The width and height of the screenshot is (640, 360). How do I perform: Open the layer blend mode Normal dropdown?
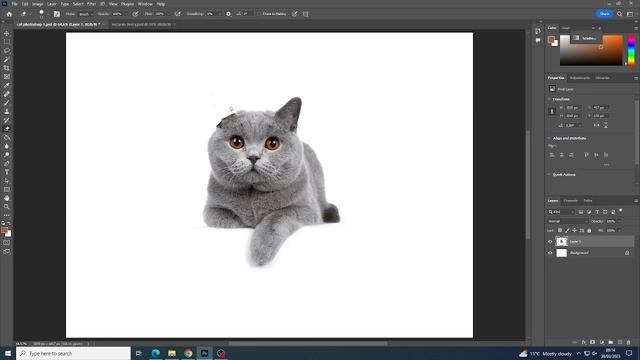click(567, 221)
